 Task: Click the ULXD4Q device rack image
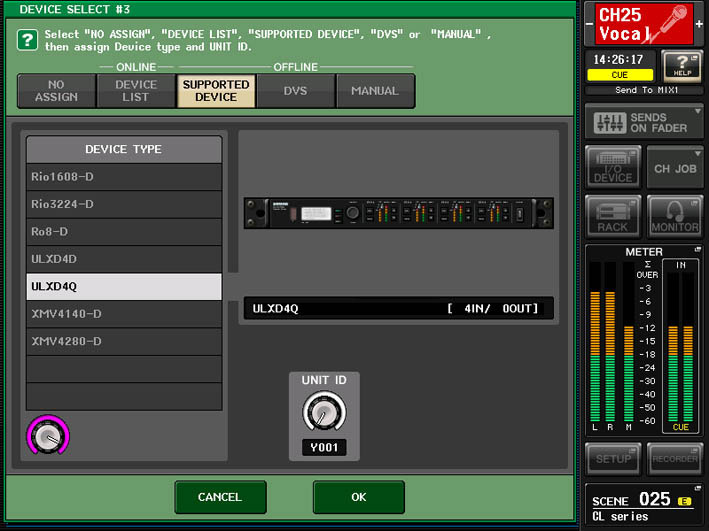(398, 213)
